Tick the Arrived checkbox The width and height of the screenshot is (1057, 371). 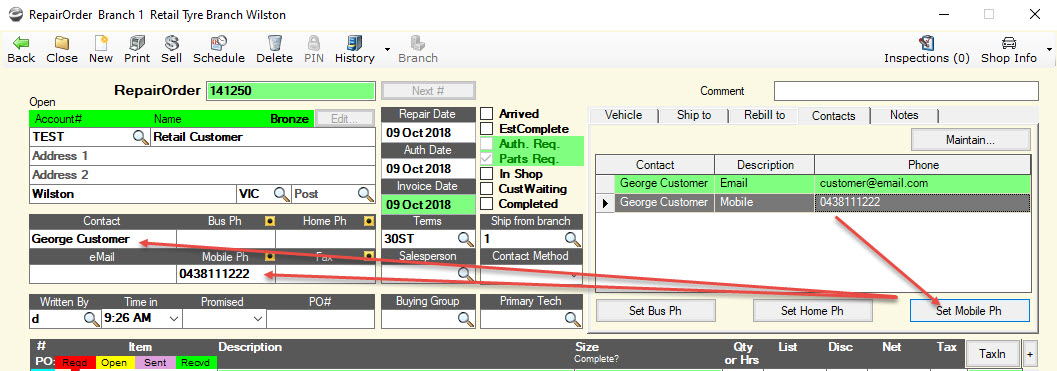click(x=487, y=113)
